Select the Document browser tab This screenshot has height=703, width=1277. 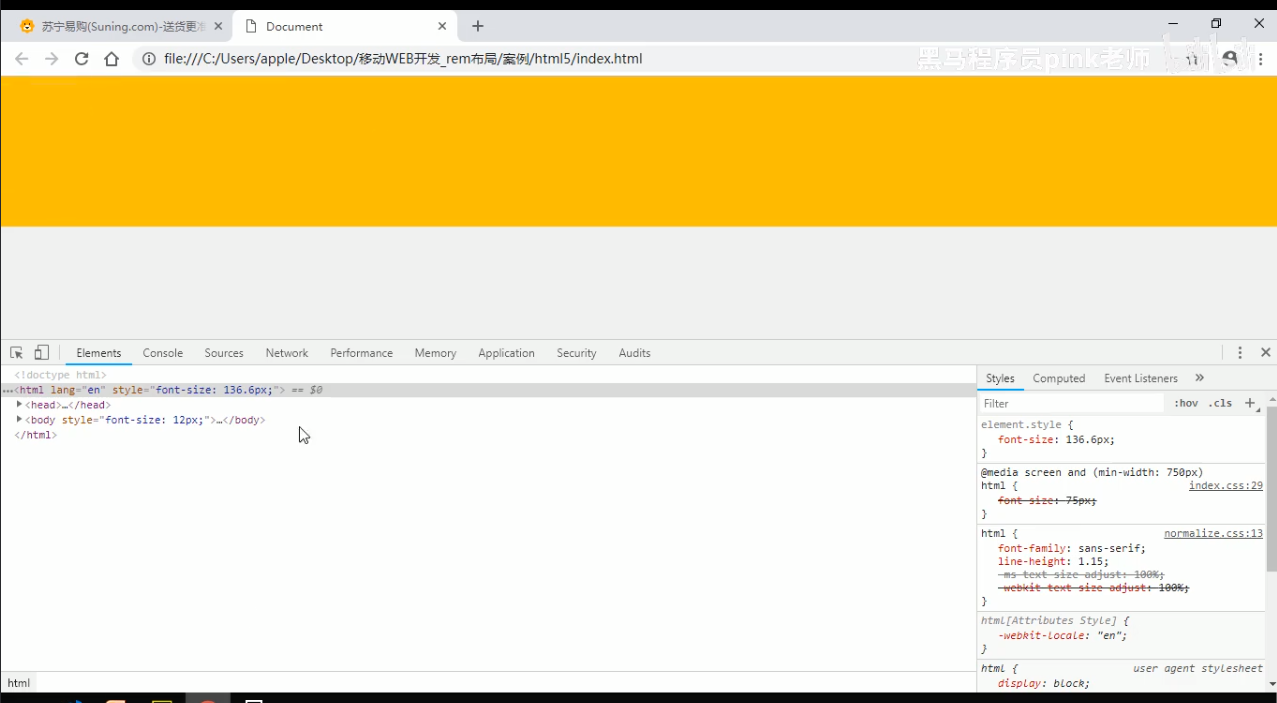coord(346,26)
